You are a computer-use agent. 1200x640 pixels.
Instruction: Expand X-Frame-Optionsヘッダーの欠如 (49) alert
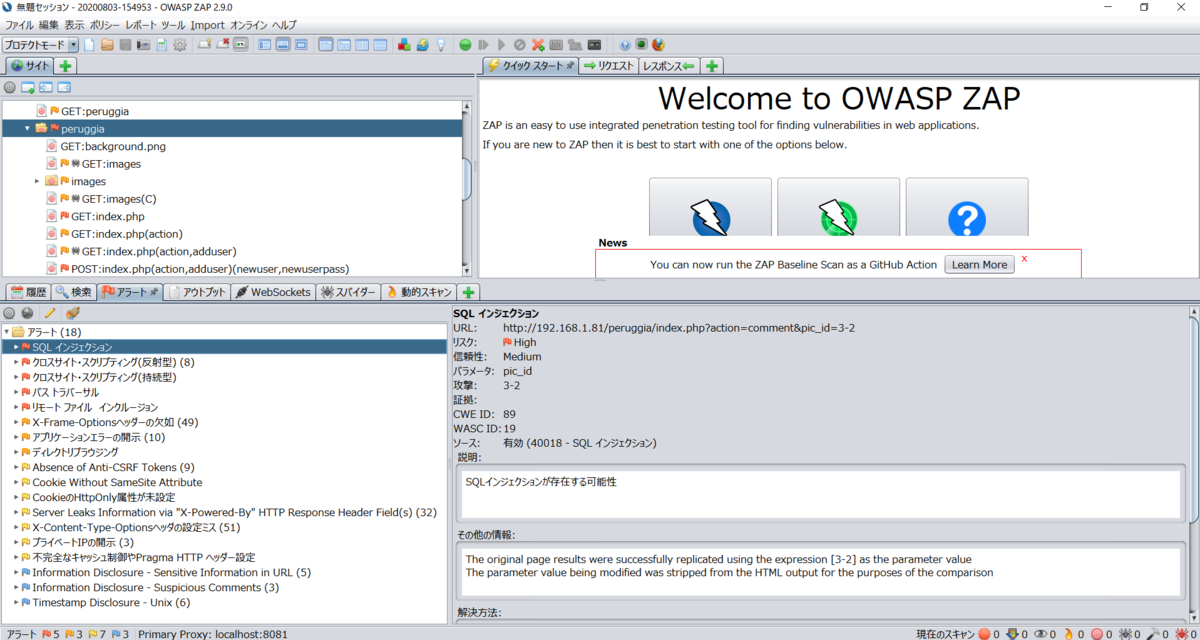pos(16,422)
